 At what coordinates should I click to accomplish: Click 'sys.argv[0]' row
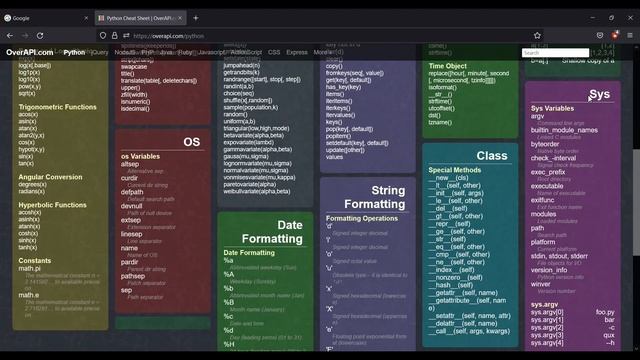coord(573,312)
